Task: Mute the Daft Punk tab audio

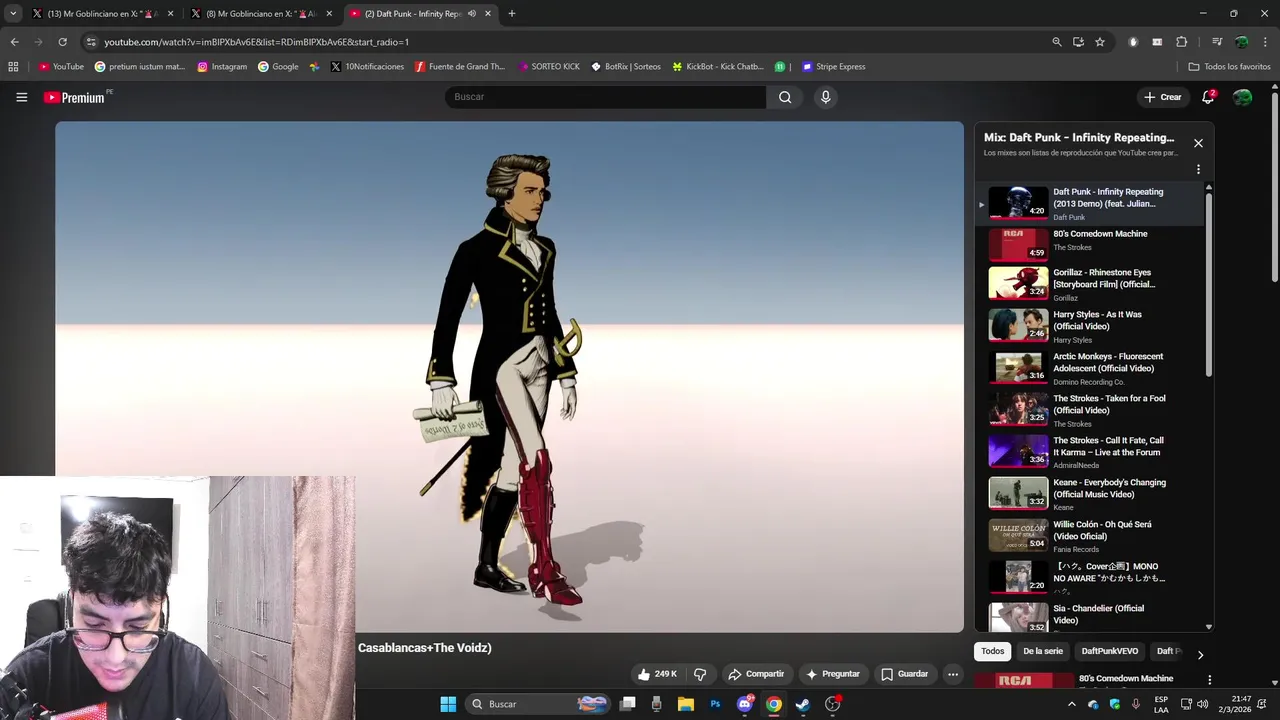Action: click(472, 14)
